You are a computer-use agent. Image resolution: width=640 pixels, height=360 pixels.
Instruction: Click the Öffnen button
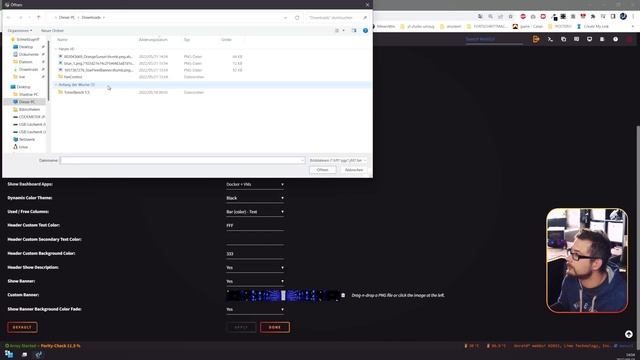(322, 170)
